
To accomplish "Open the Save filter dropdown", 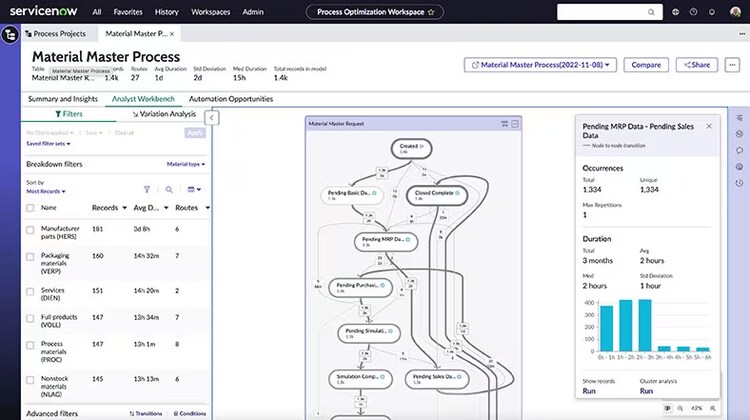I will tap(94, 133).
